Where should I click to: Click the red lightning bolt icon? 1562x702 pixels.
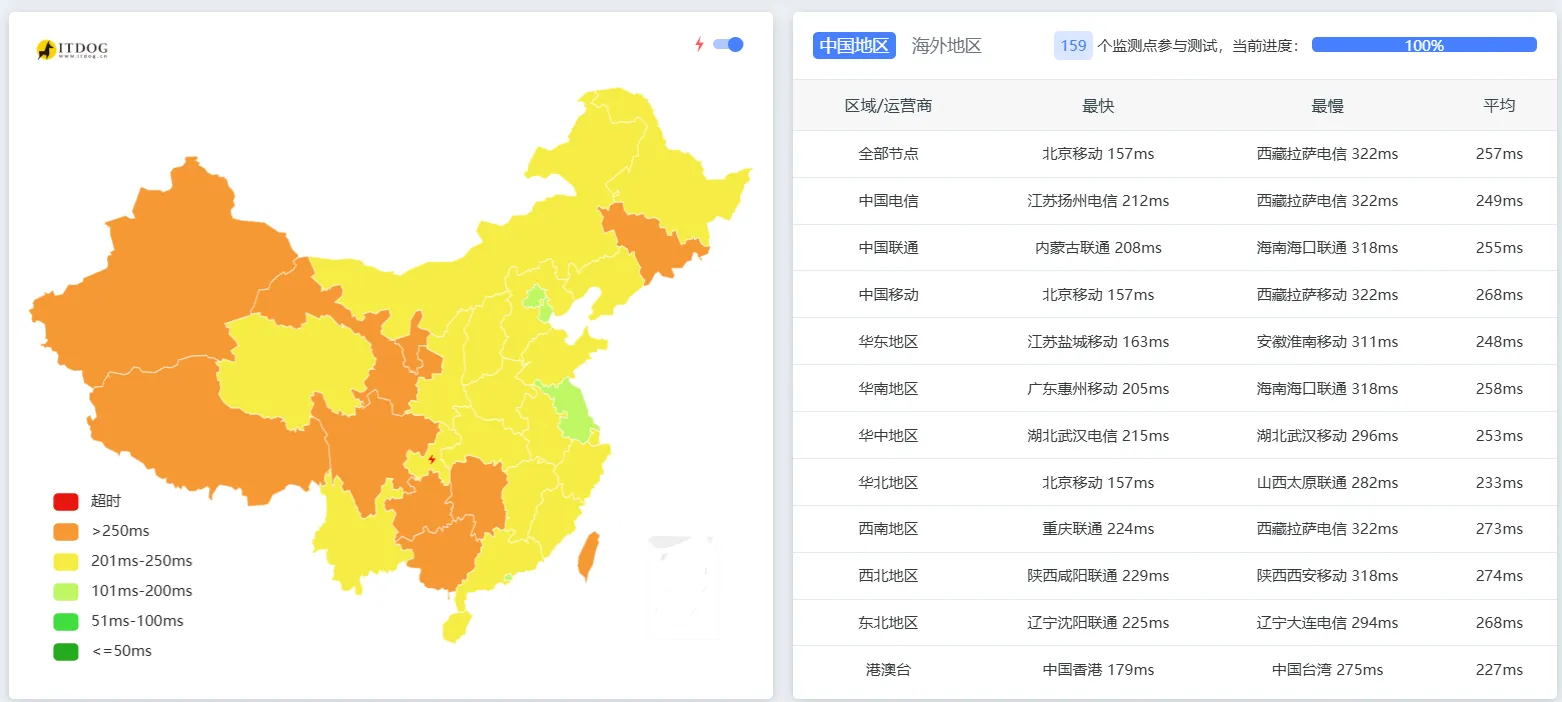[698, 43]
